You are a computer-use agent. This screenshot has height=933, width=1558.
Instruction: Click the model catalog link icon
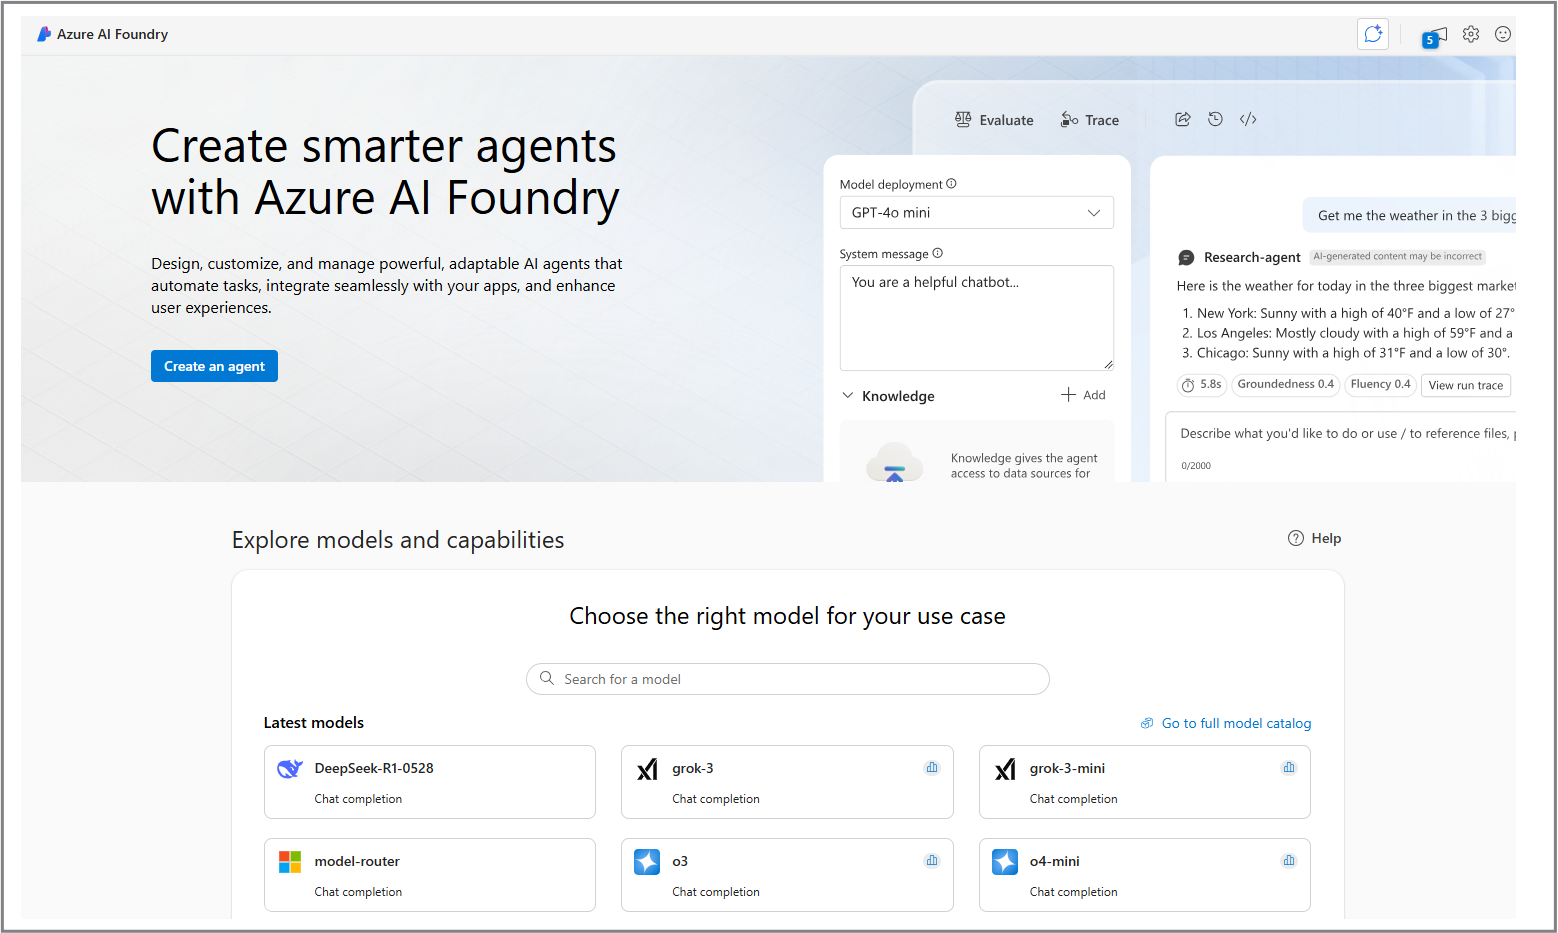tap(1147, 723)
